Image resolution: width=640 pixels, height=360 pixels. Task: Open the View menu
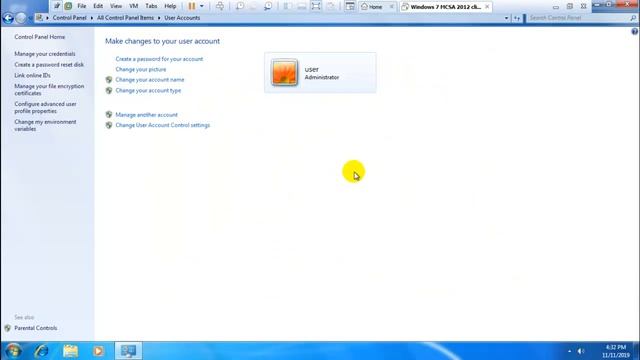[x=116, y=6]
